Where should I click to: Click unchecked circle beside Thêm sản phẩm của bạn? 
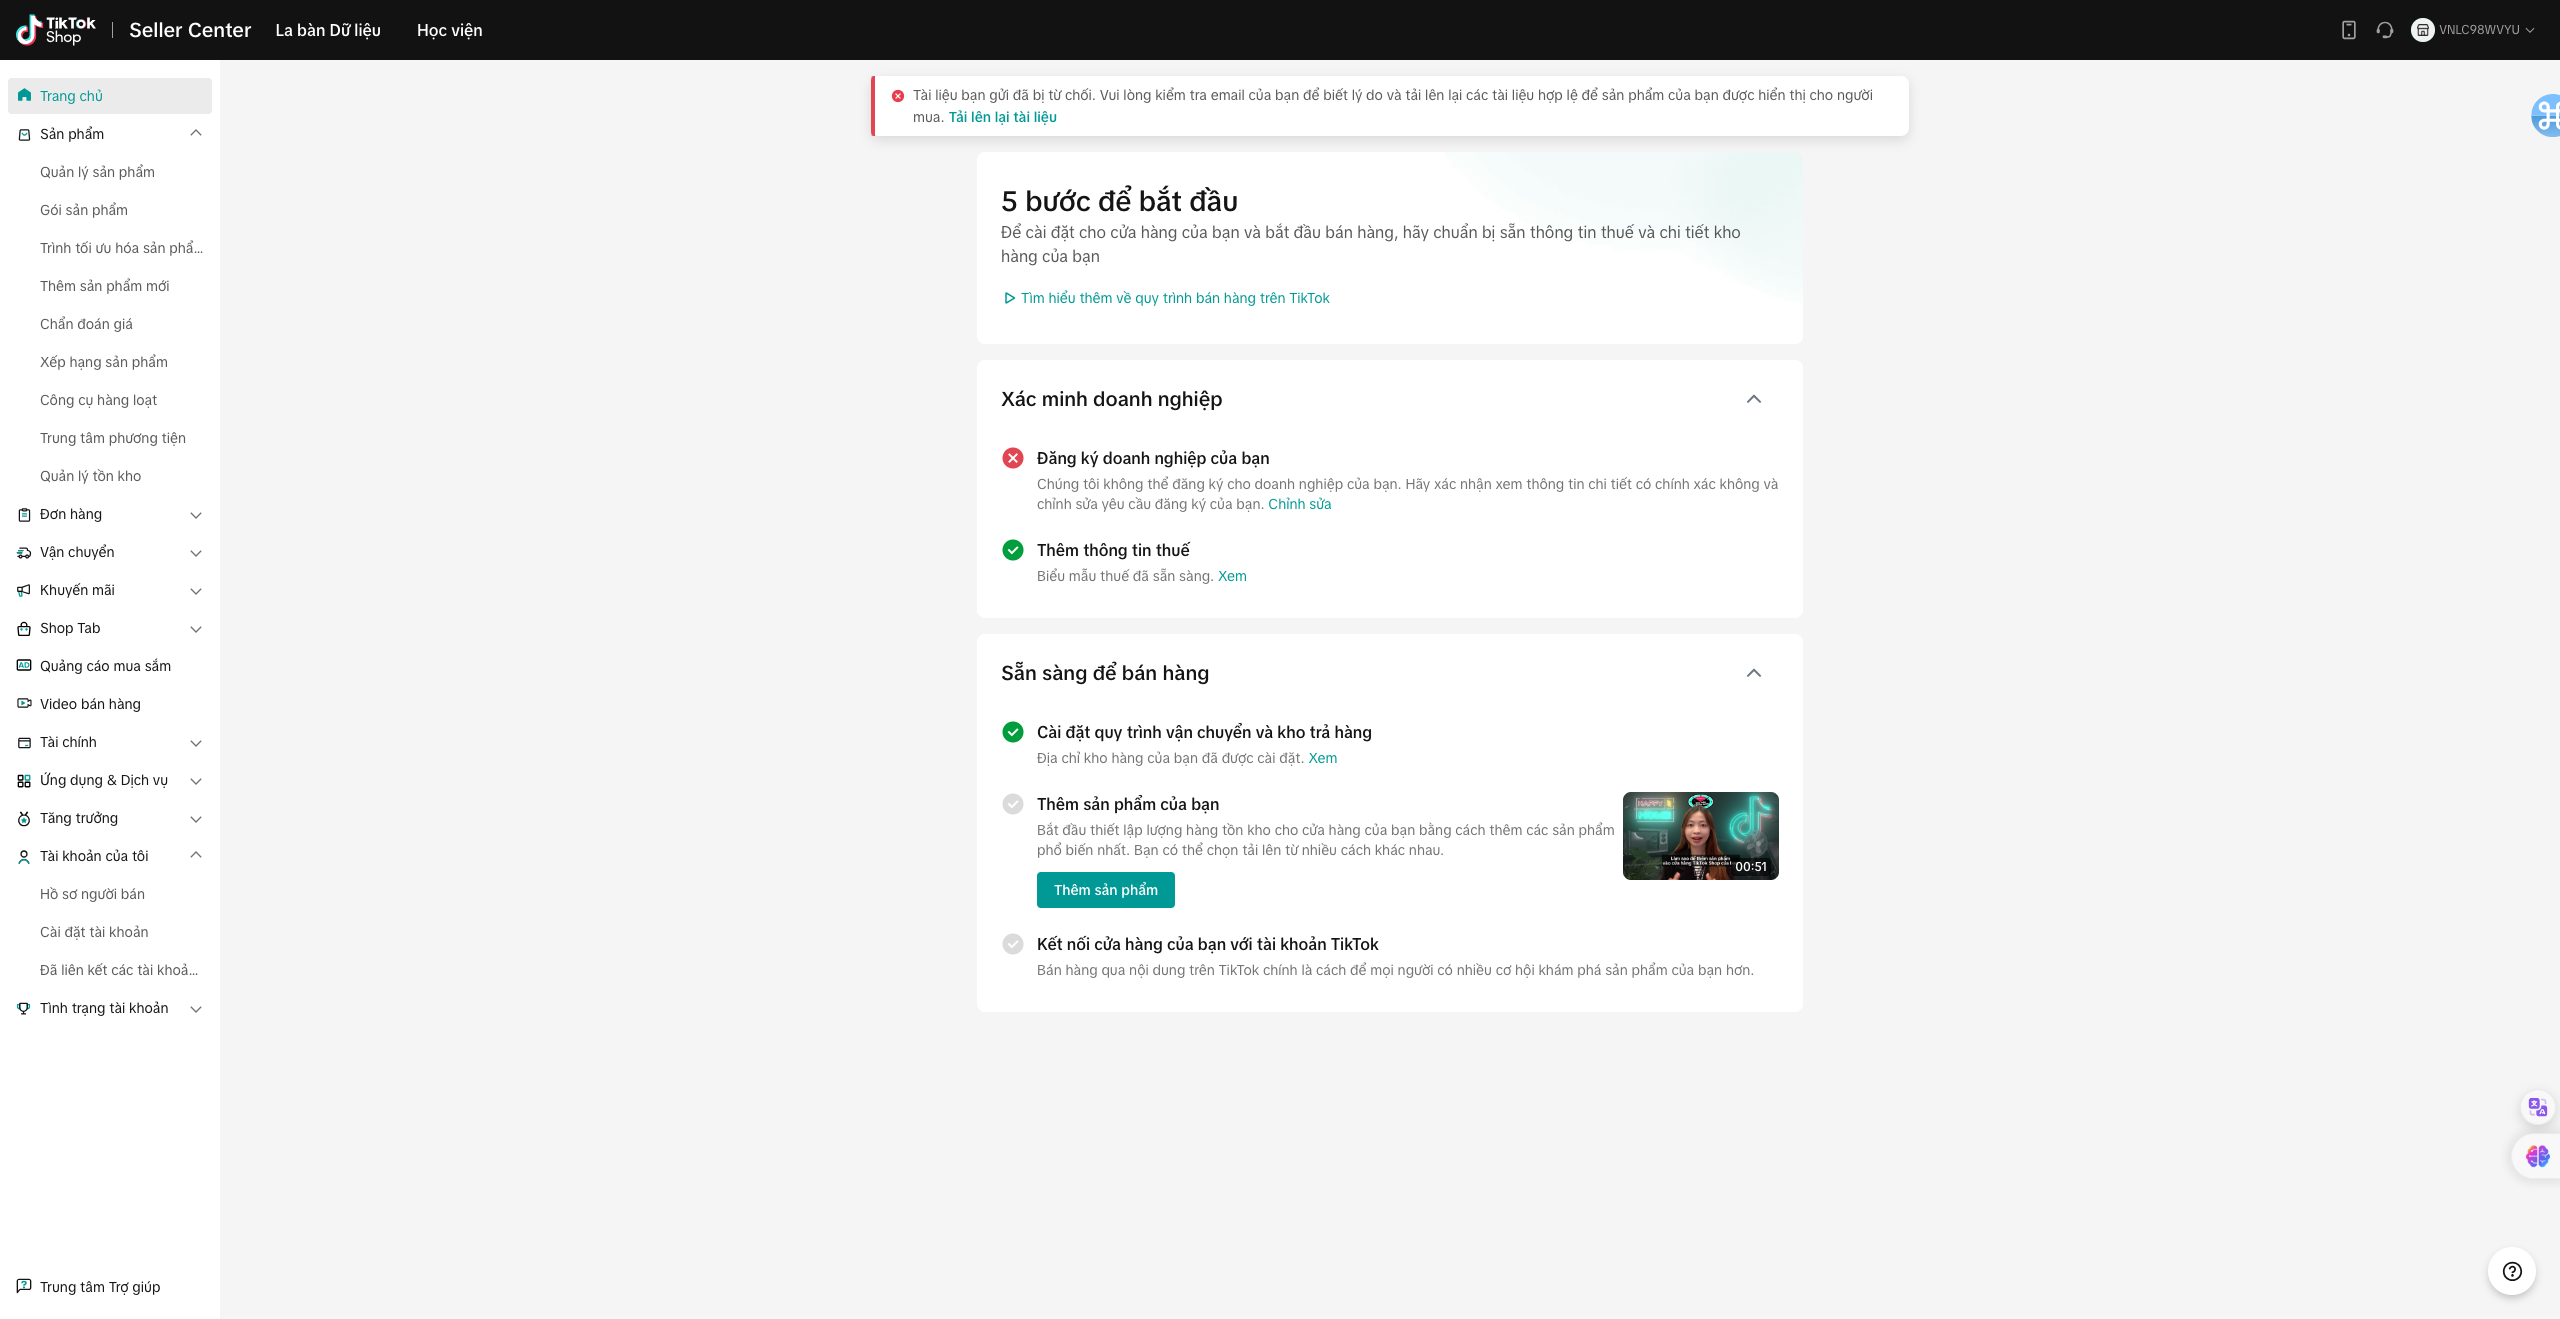coord(1013,804)
